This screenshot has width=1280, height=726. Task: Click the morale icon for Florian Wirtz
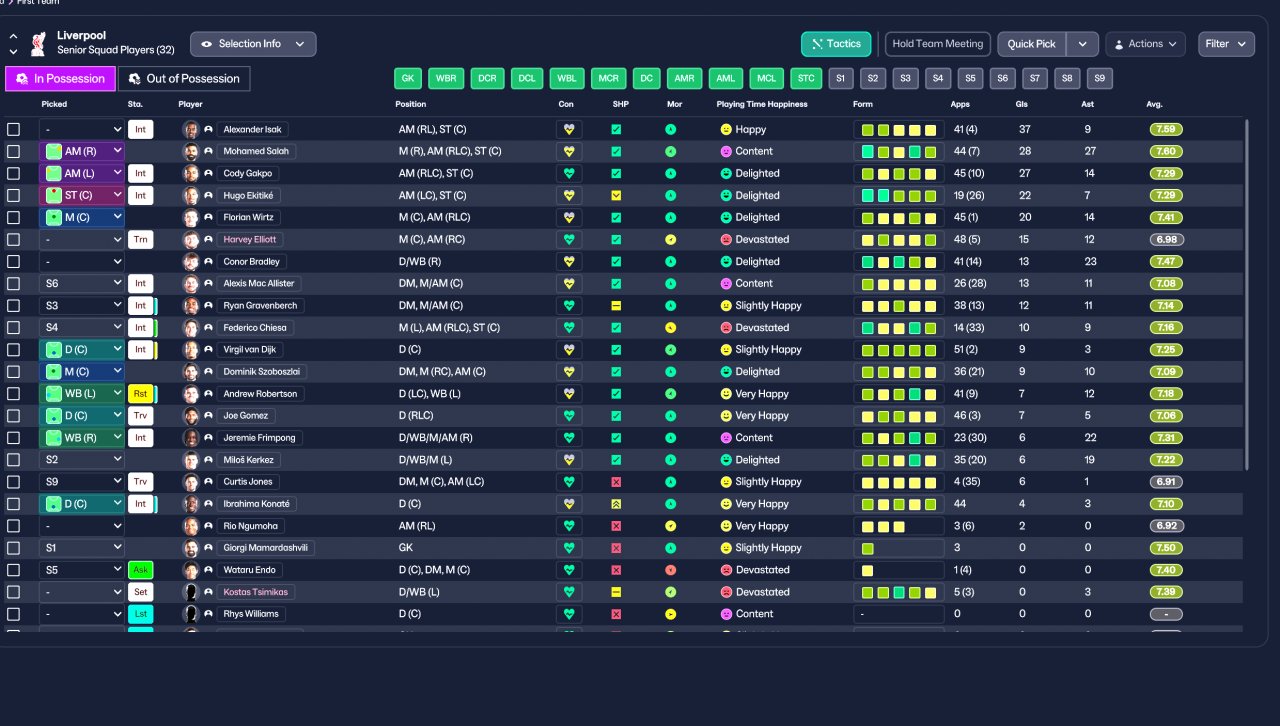(670, 217)
